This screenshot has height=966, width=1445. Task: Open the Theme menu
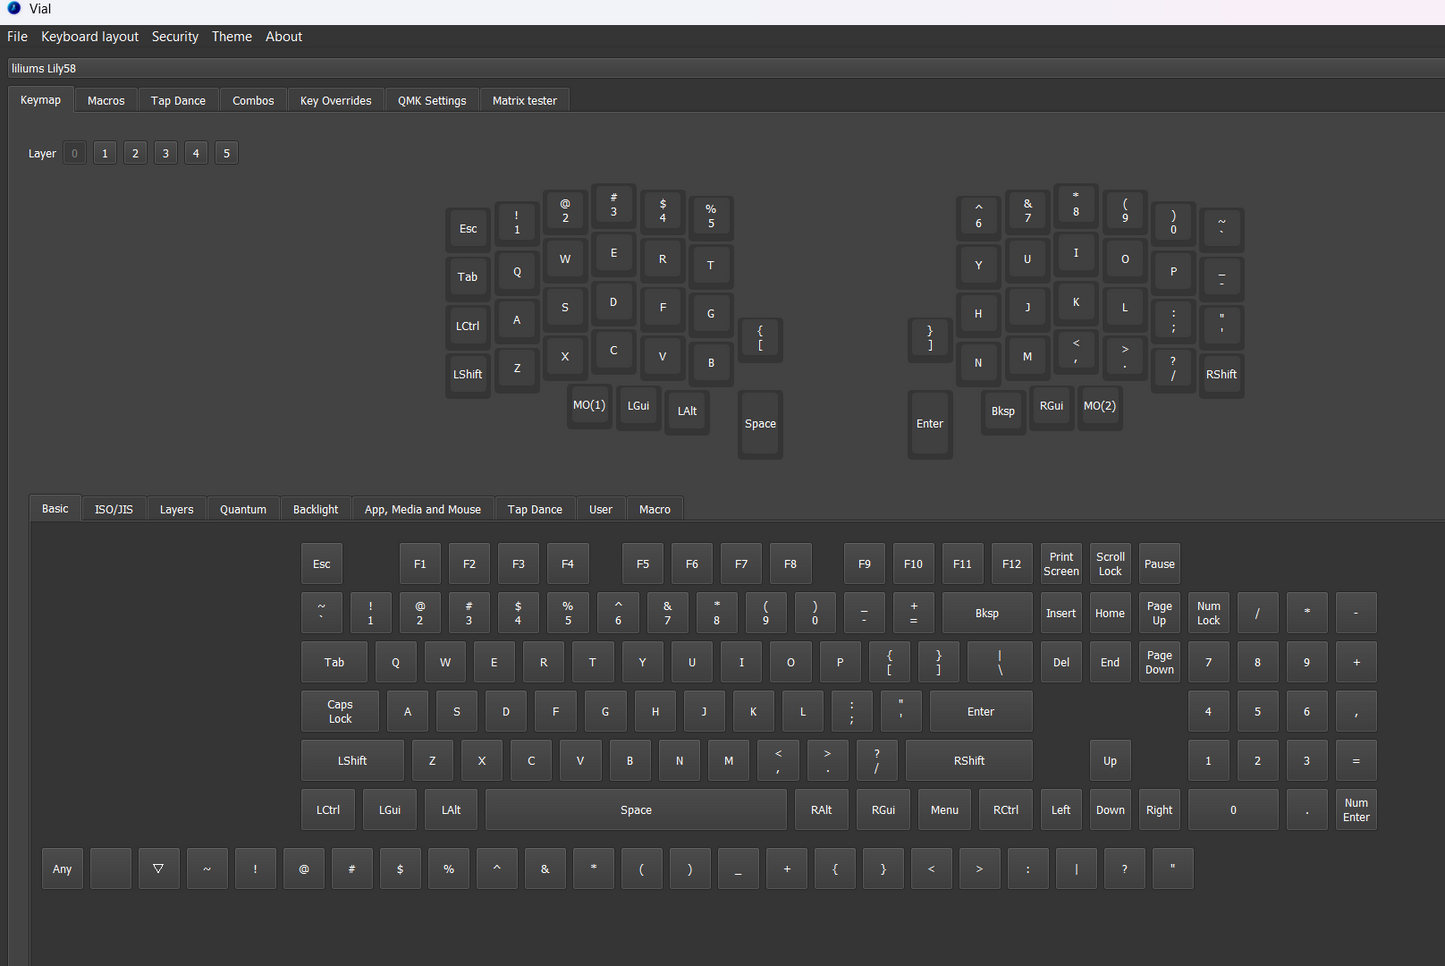pos(231,36)
